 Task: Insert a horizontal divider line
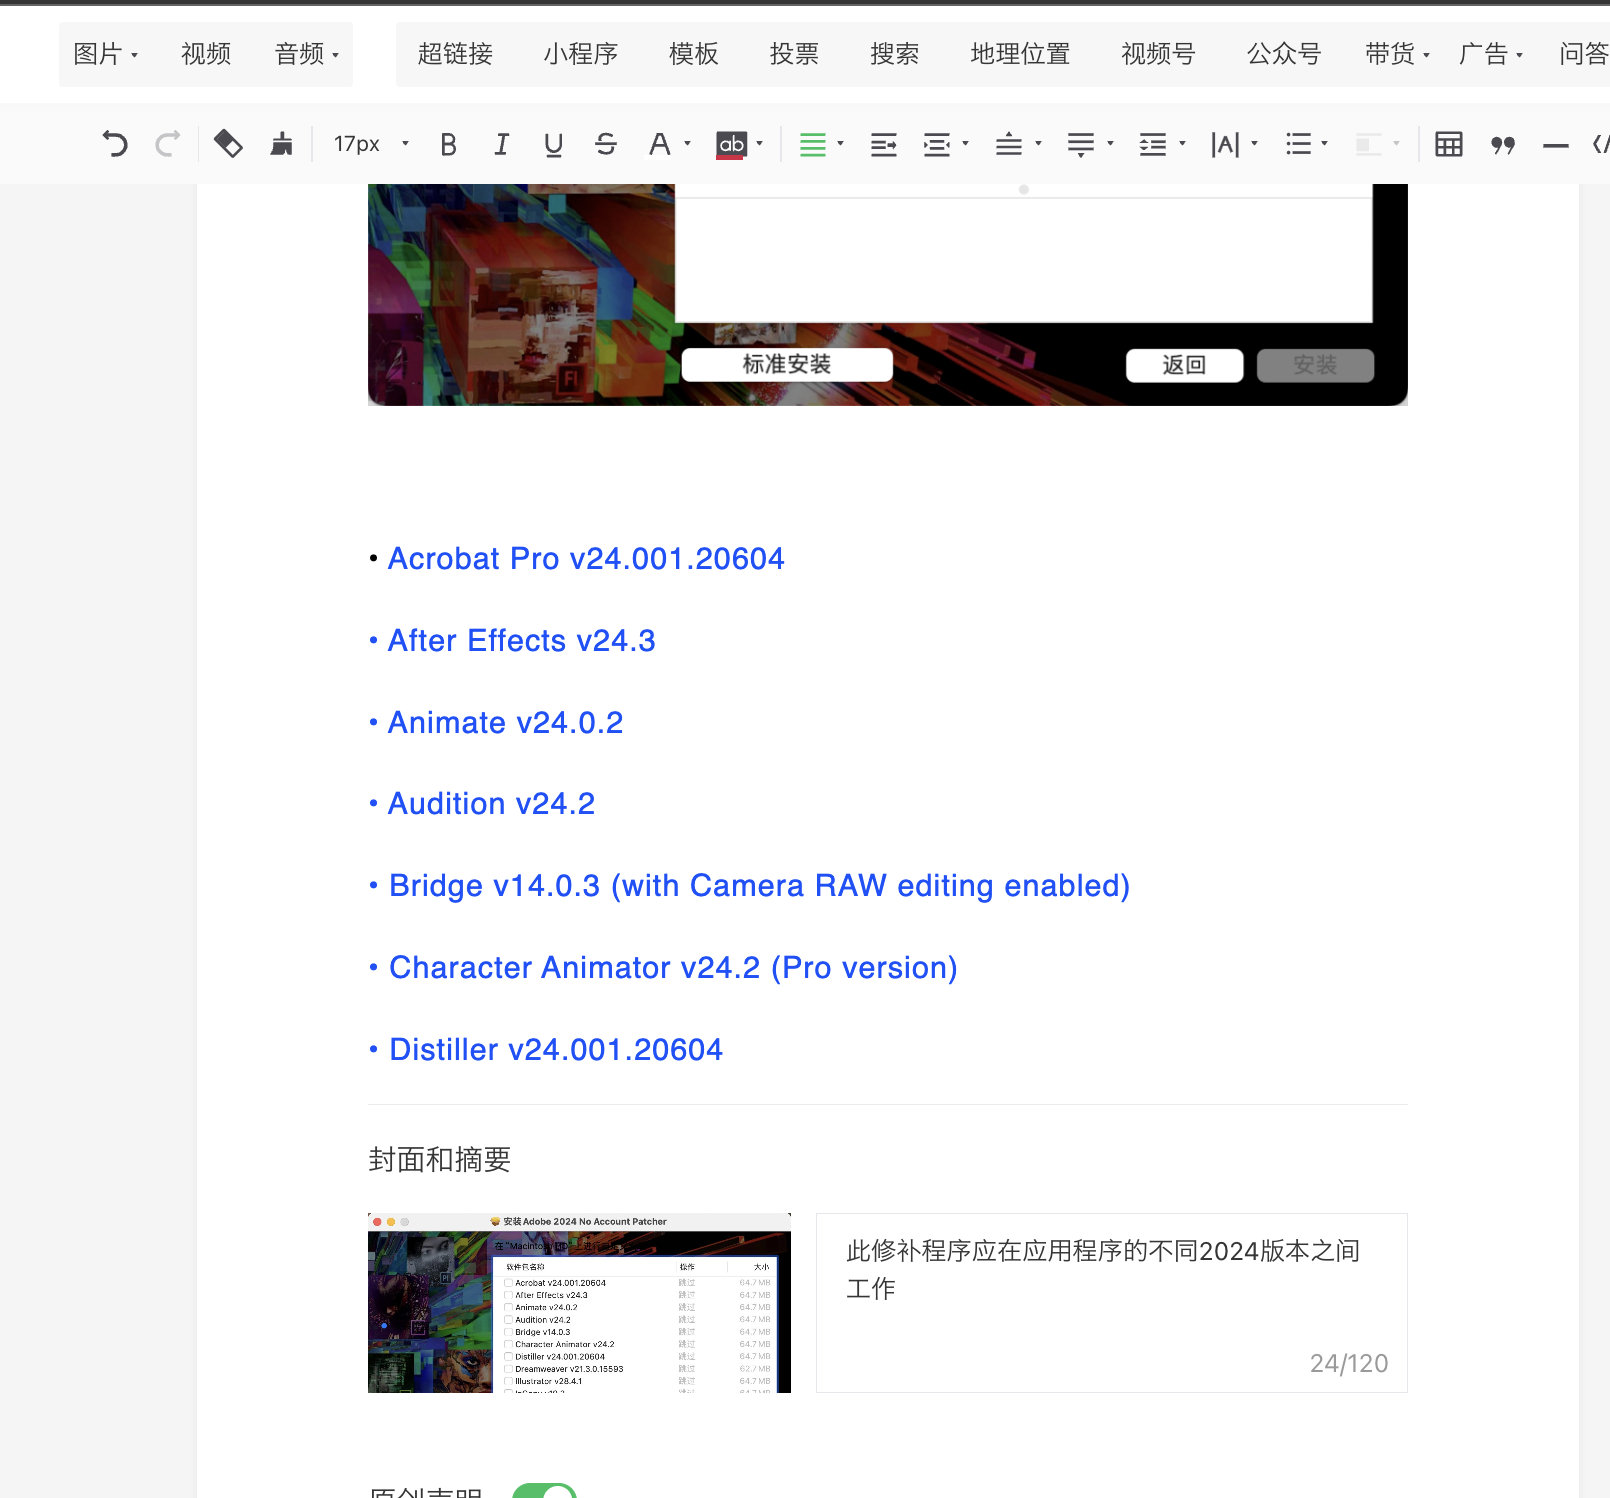point(1556,146)
